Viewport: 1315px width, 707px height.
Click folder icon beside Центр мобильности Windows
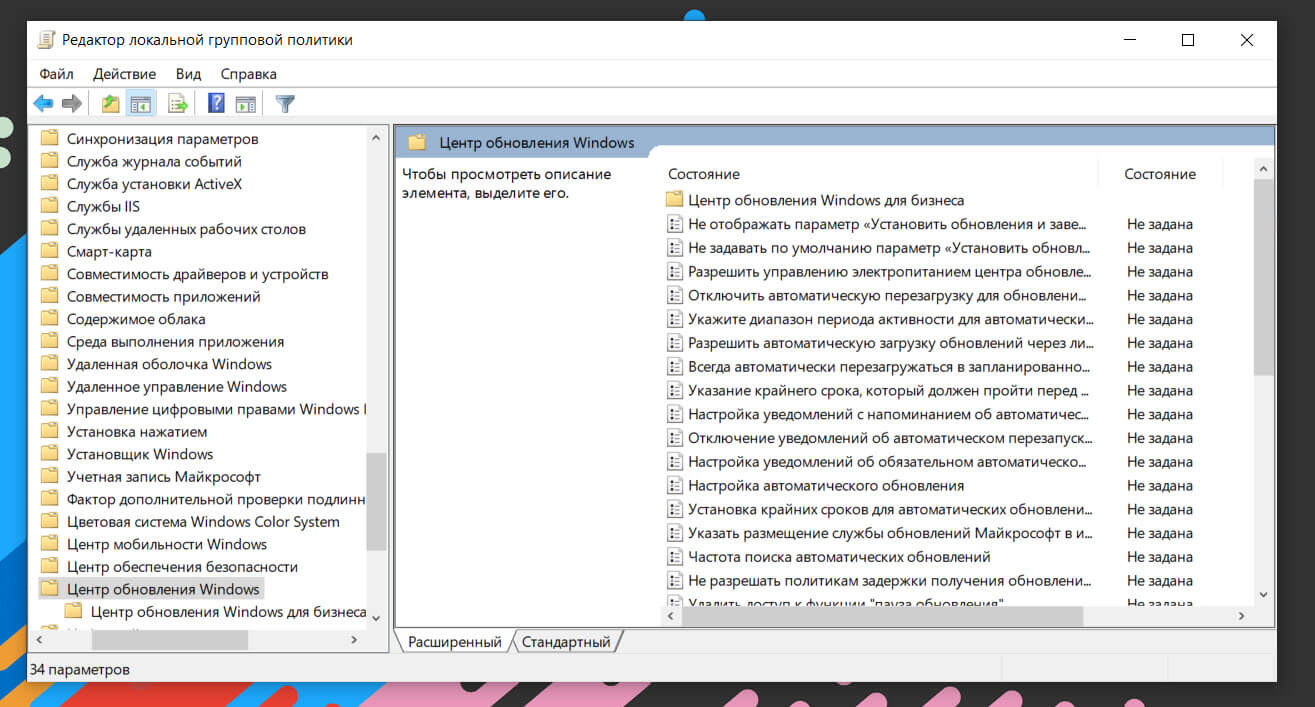pos(49,544)
